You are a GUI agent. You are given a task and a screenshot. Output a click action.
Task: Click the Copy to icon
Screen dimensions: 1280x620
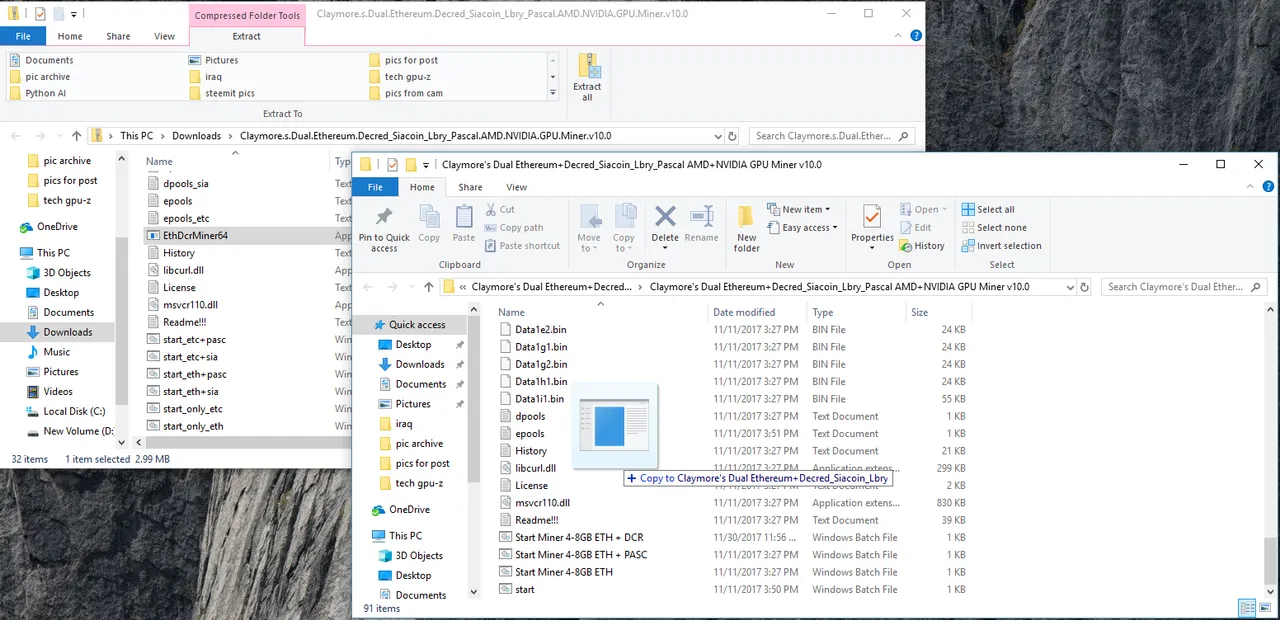[x=624, y=218]
